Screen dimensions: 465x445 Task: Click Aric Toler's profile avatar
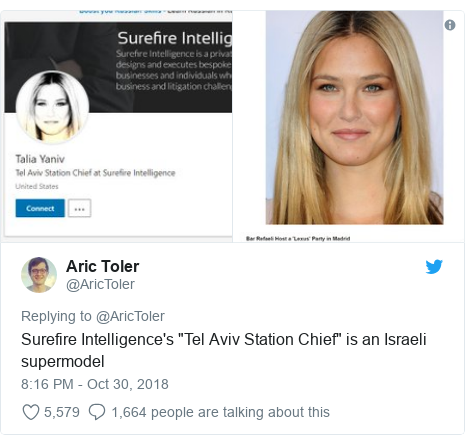point(39,275)
